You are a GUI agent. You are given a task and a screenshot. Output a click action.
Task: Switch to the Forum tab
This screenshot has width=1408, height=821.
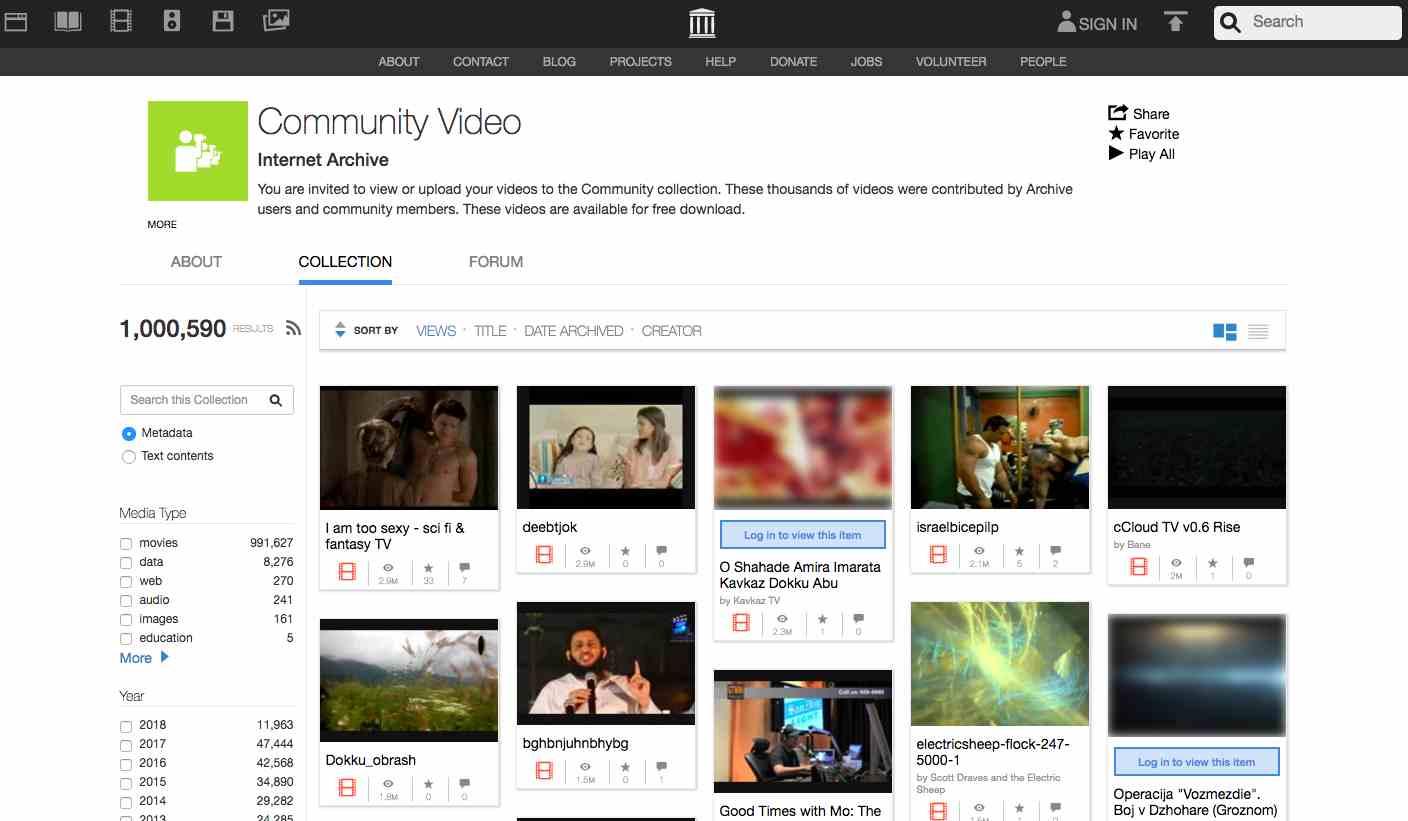pos(495,261)
